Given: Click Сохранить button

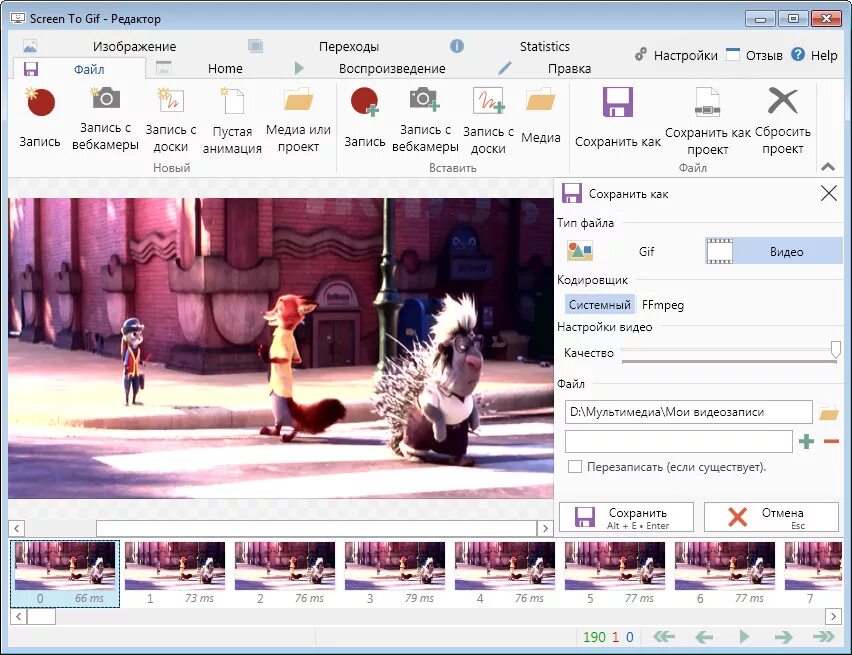Looking at the screenshot, I should (x=626, y=516).
